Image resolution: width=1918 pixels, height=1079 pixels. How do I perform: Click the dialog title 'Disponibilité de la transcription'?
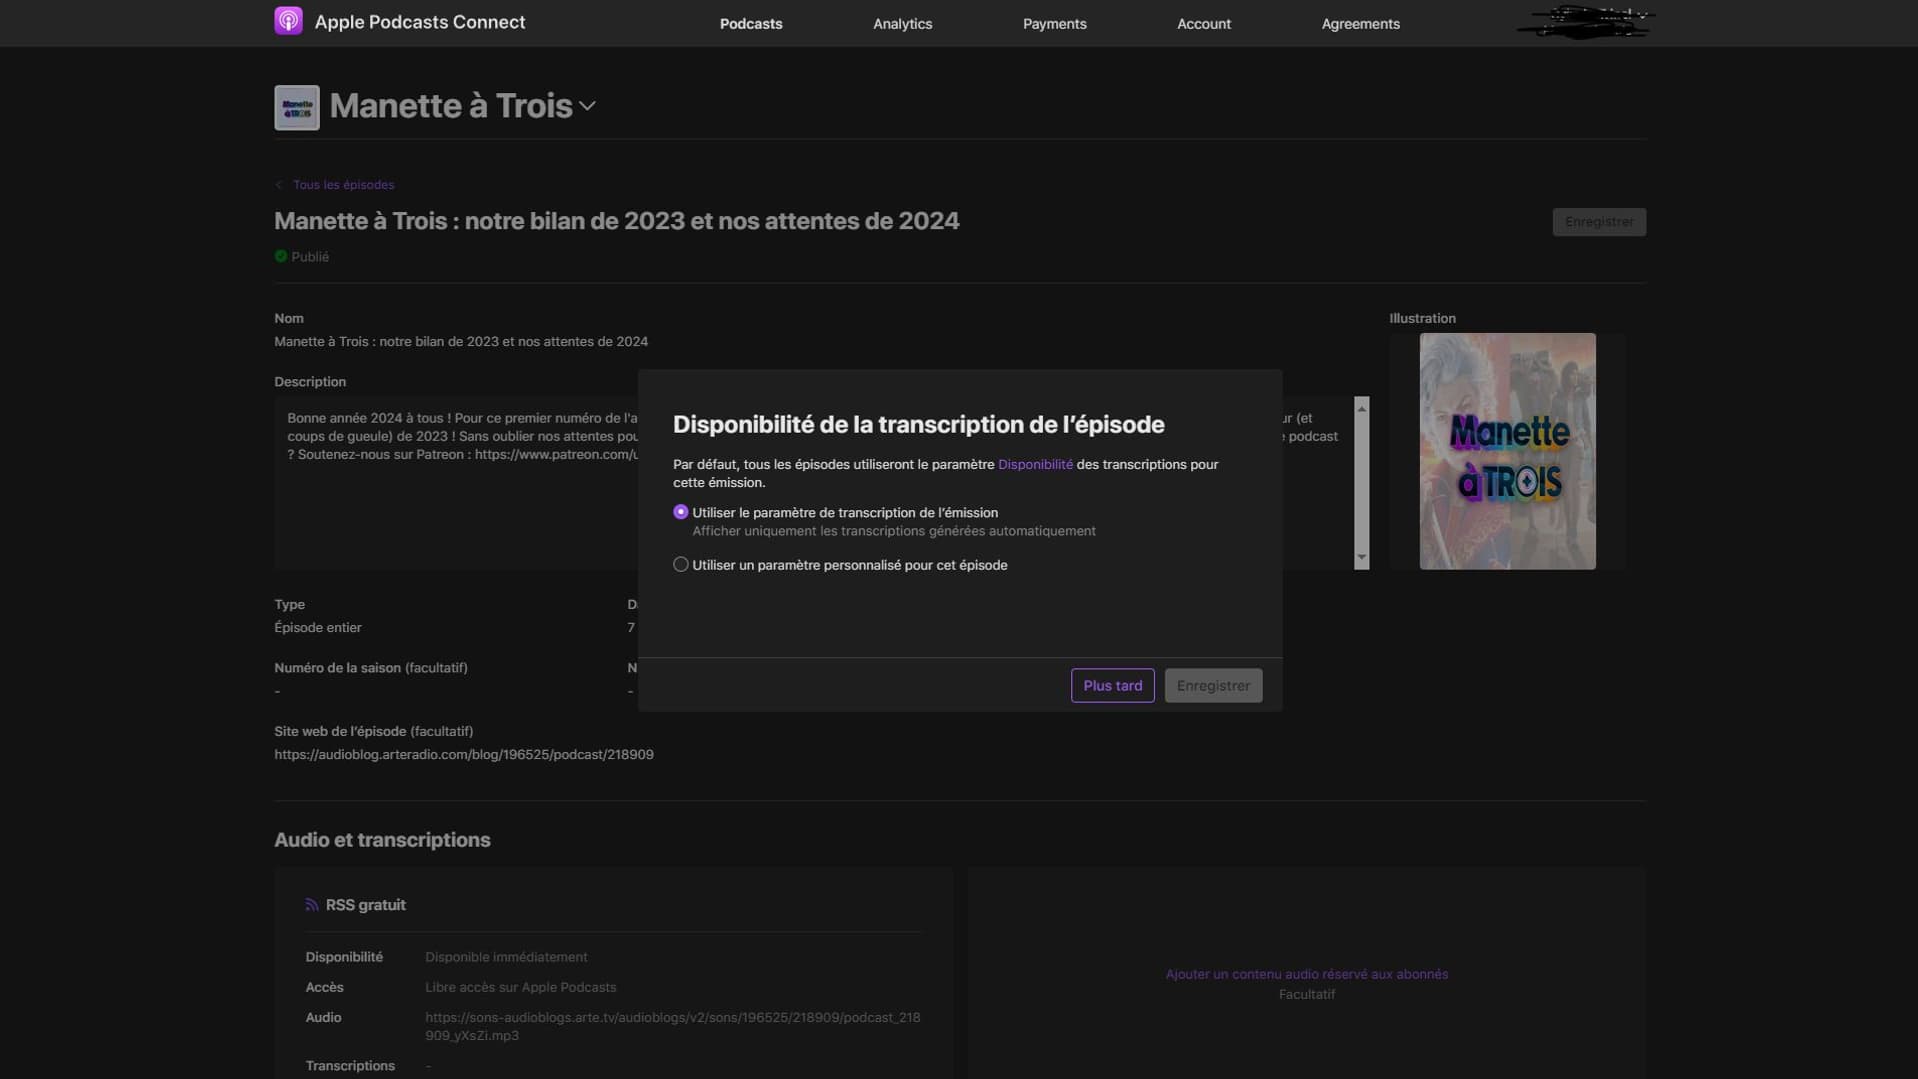pos(918,424)
